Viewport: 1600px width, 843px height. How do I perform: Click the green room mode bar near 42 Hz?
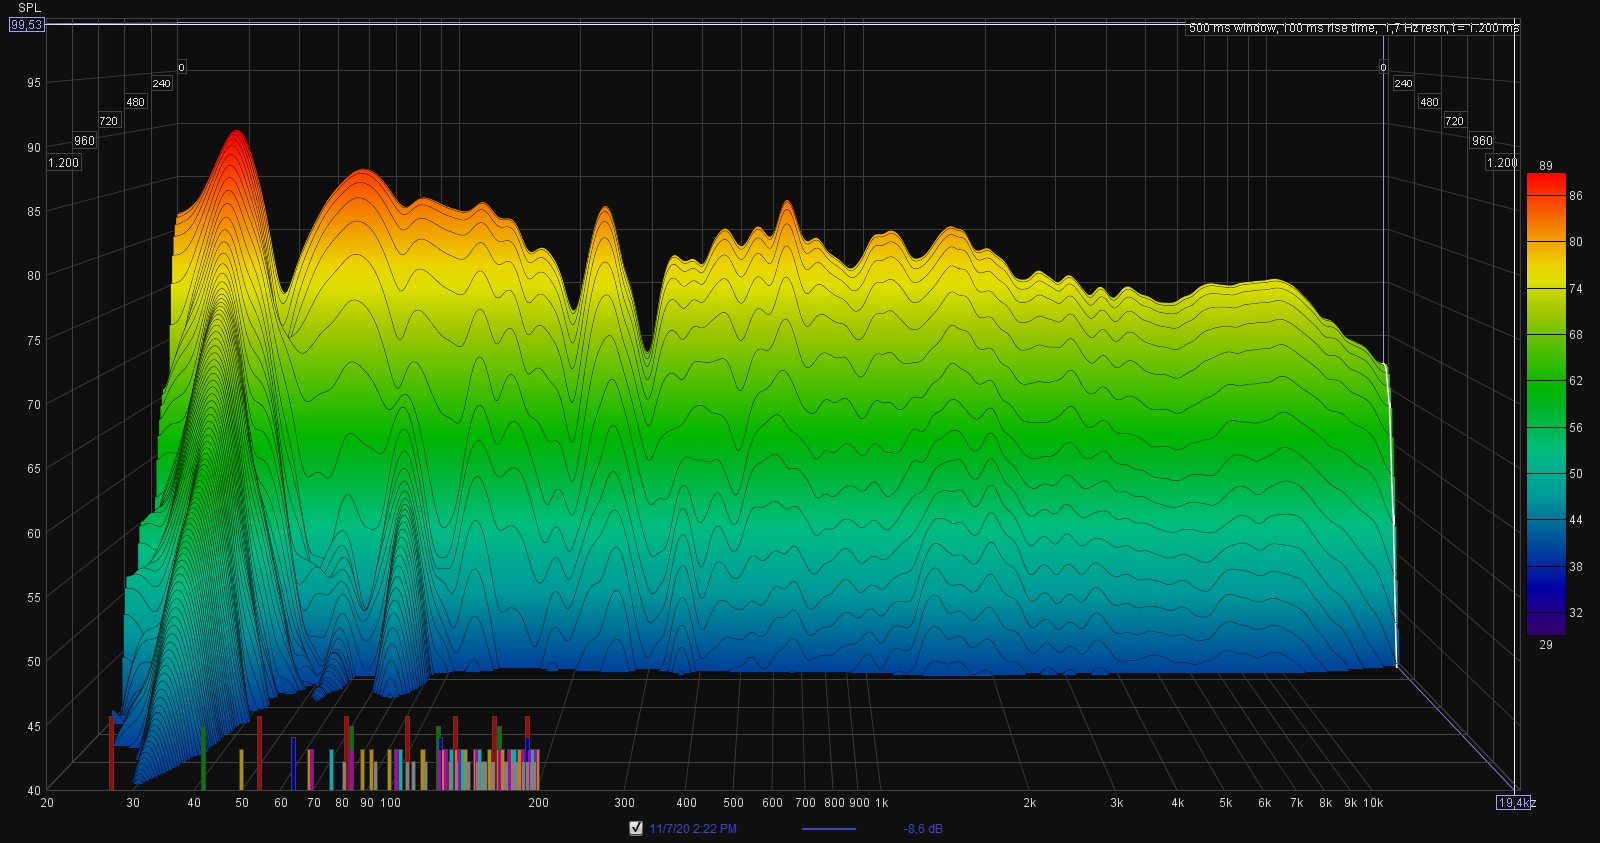point(203,758)
